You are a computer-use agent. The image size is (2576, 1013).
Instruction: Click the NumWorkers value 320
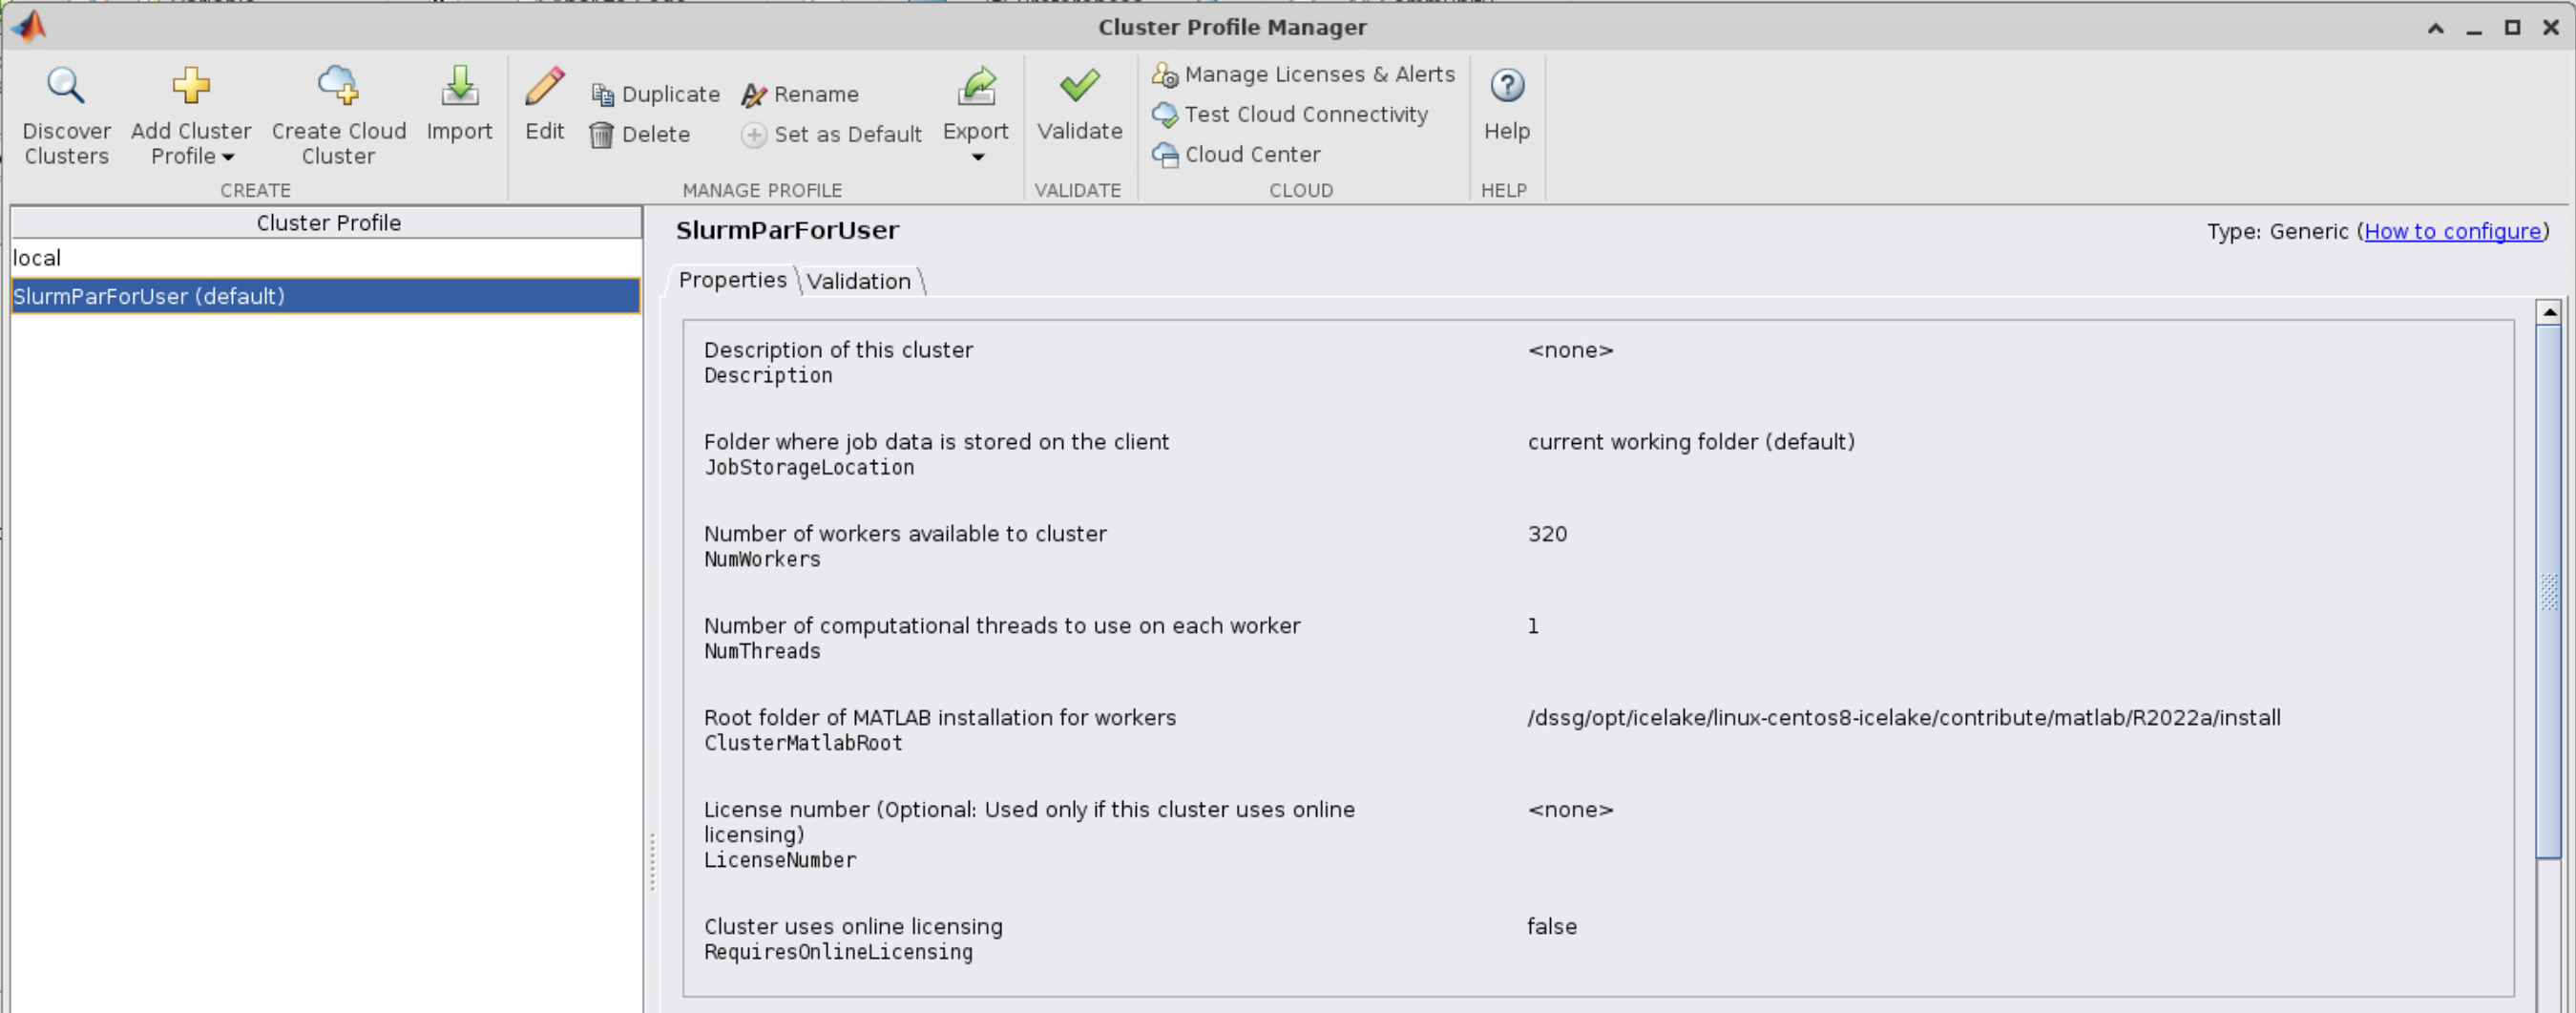[1547, 534]
